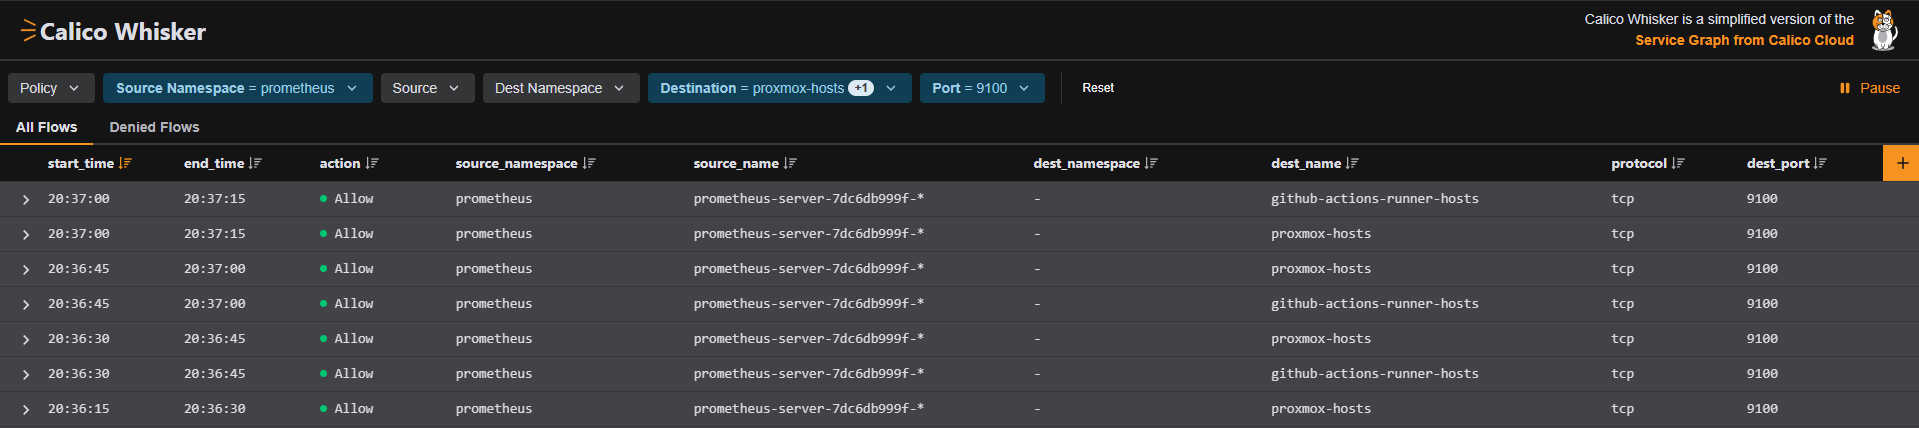Sort by dest_port column icon

[1820, 163]
